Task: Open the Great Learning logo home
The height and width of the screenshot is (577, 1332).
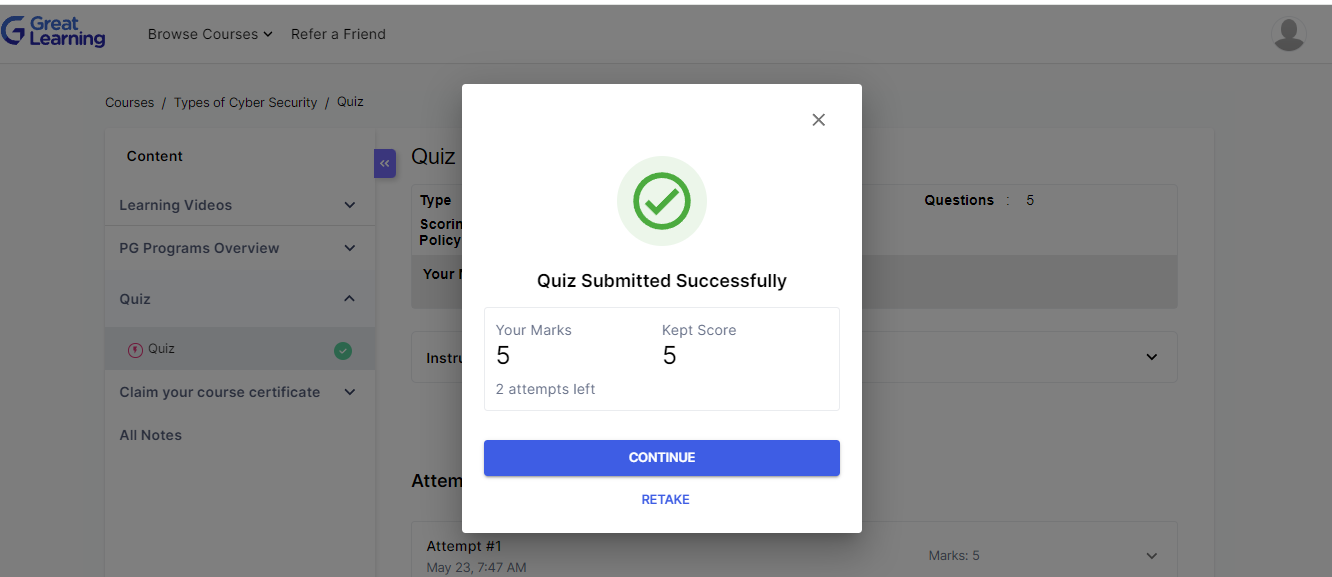Action: click(54, 32)
